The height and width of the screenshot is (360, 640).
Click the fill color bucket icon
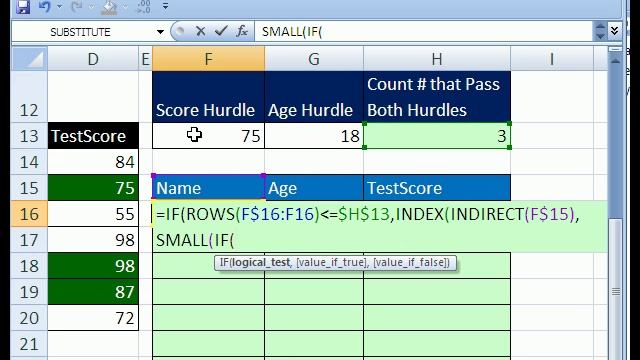[x=109, y=7]
